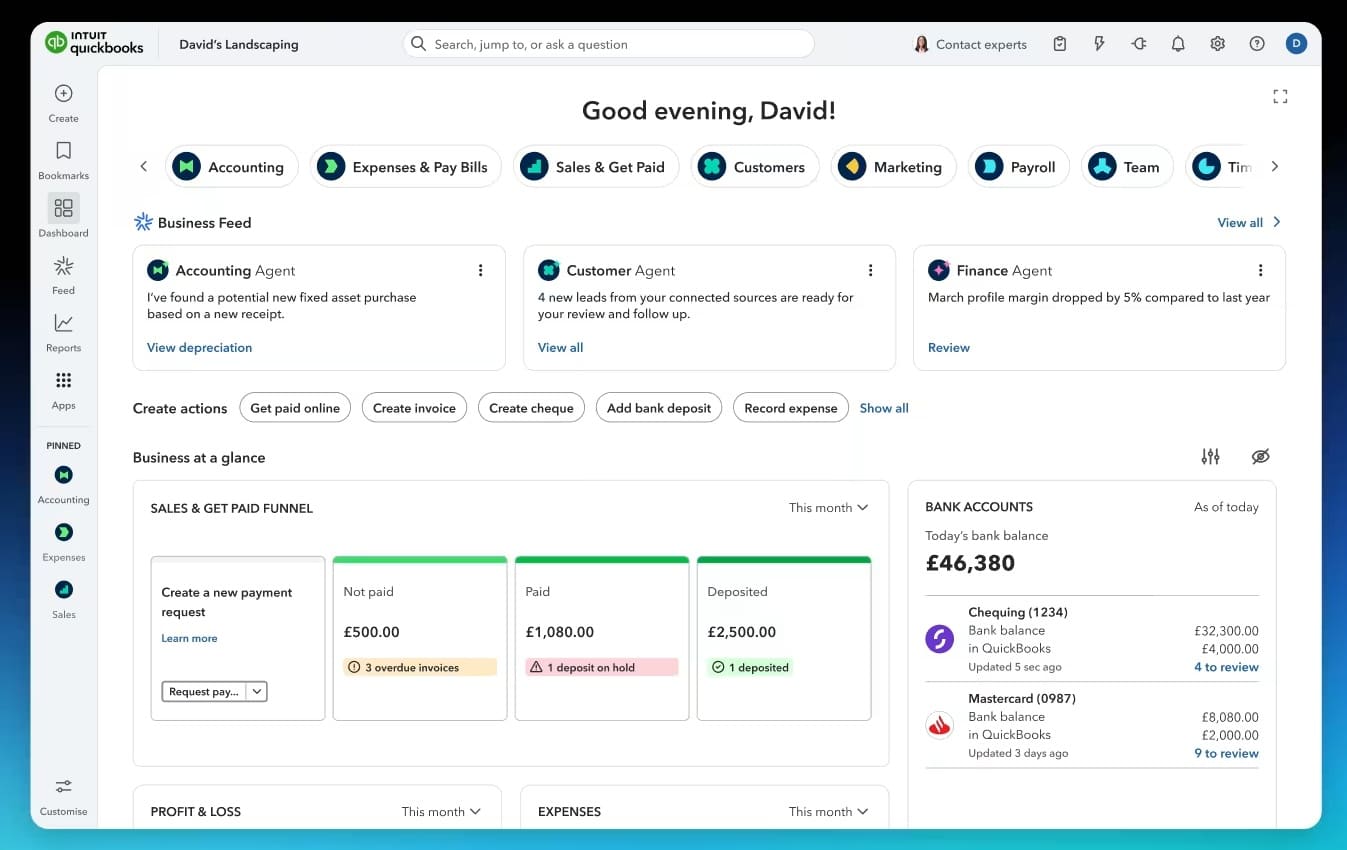Click View all in Customer Agent card
The width and height of the screenshot is (1347, 850).
pyautogui.click(x=560, y=347)
